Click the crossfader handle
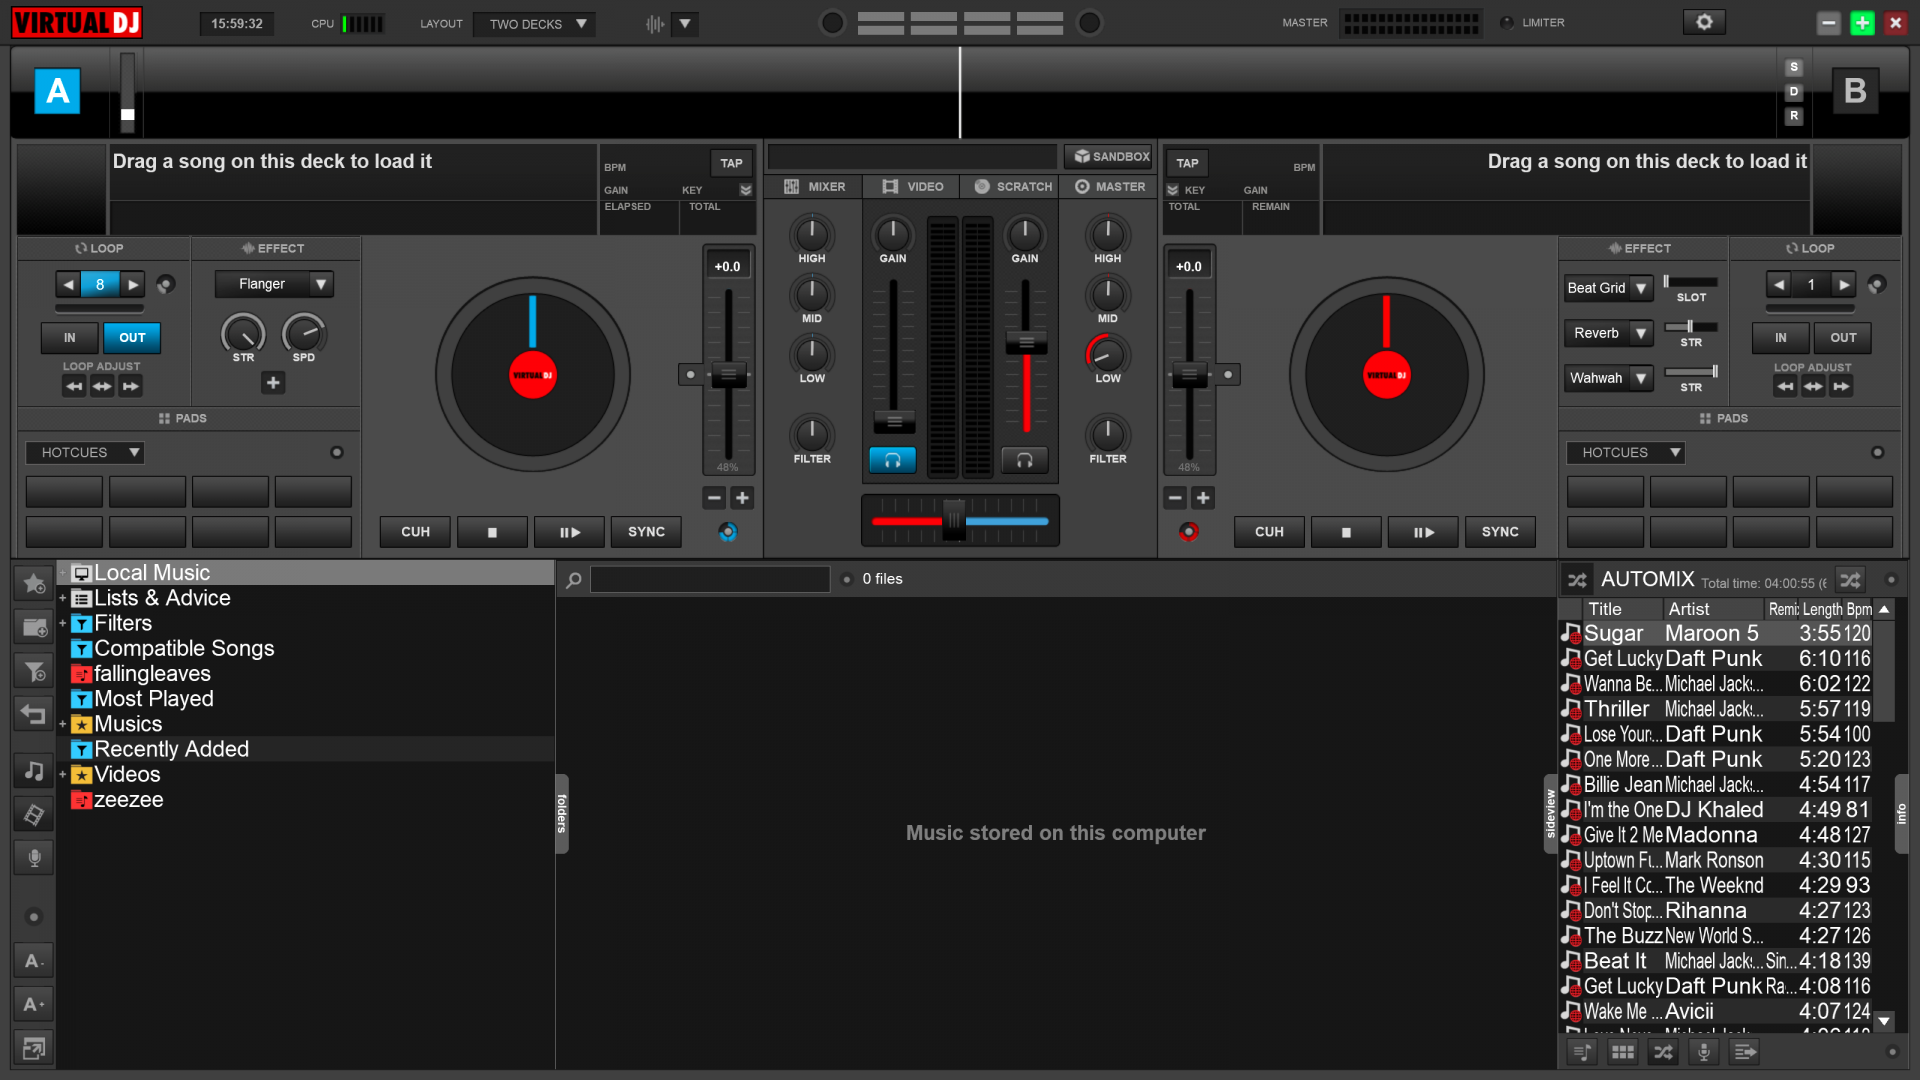Screen dimensions: 1920x1080 [954, 520]
